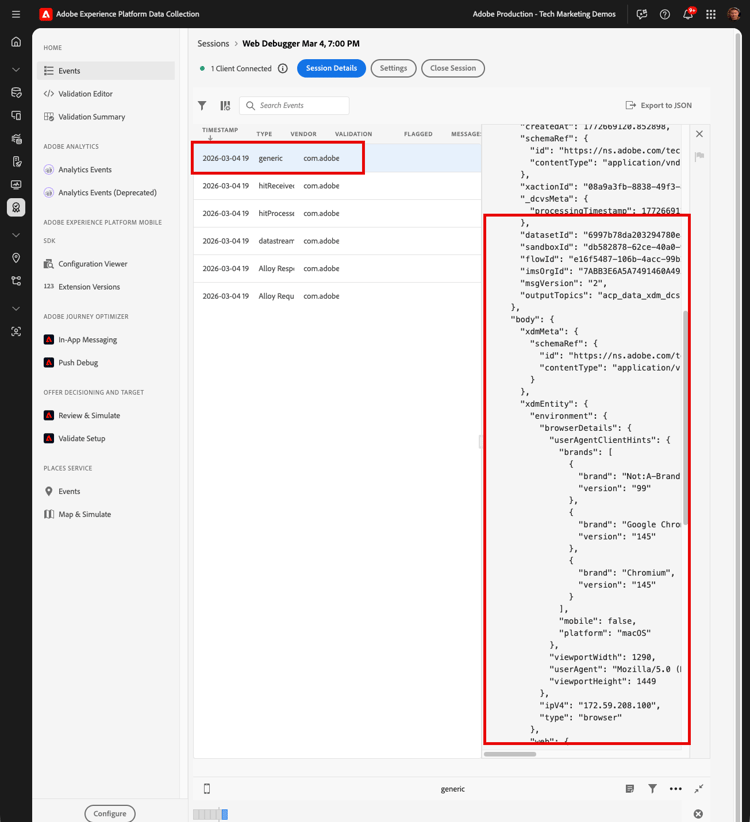Open the timeline more options ellipsis

[676, 788]
